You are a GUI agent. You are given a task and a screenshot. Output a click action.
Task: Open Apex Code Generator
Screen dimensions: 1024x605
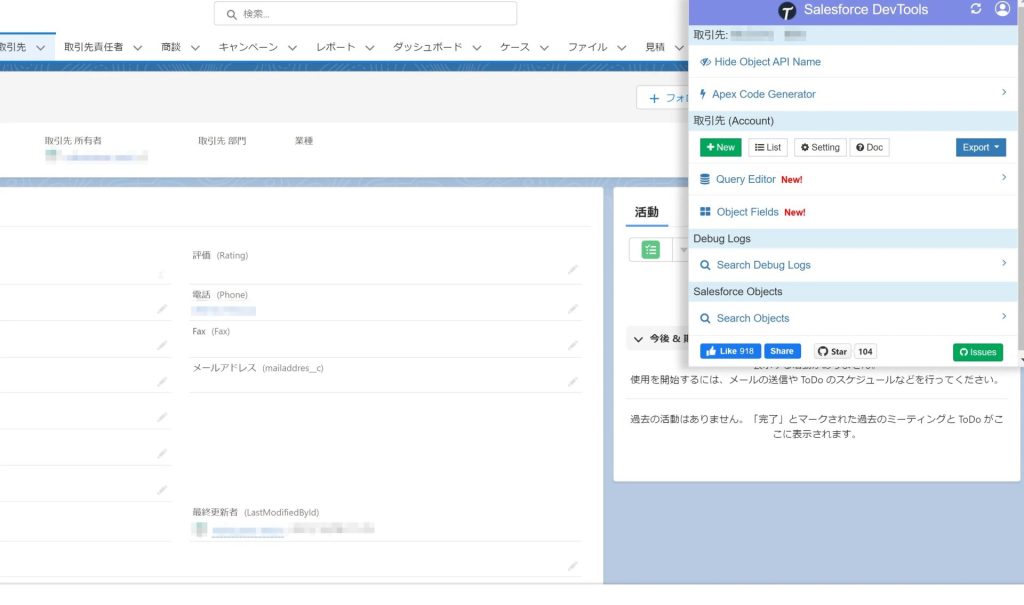pyautogui.click(x=763, y=94)
